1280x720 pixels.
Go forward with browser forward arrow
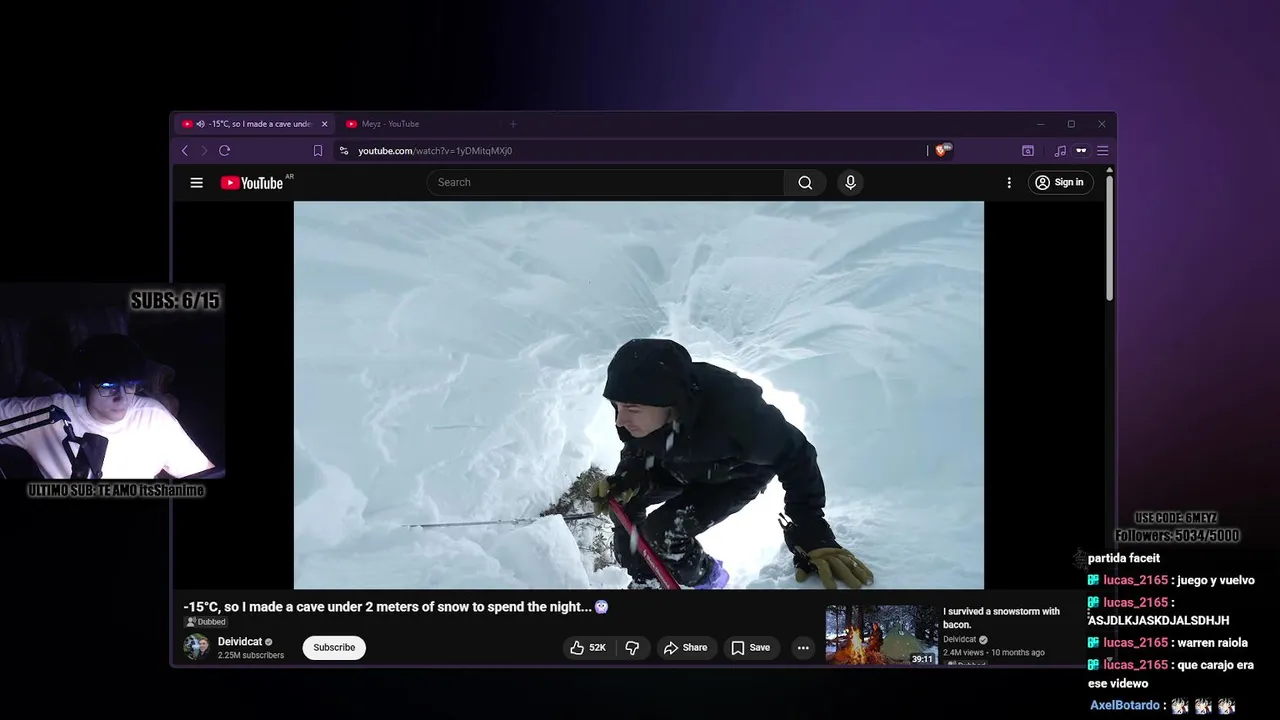coord(205,151)
